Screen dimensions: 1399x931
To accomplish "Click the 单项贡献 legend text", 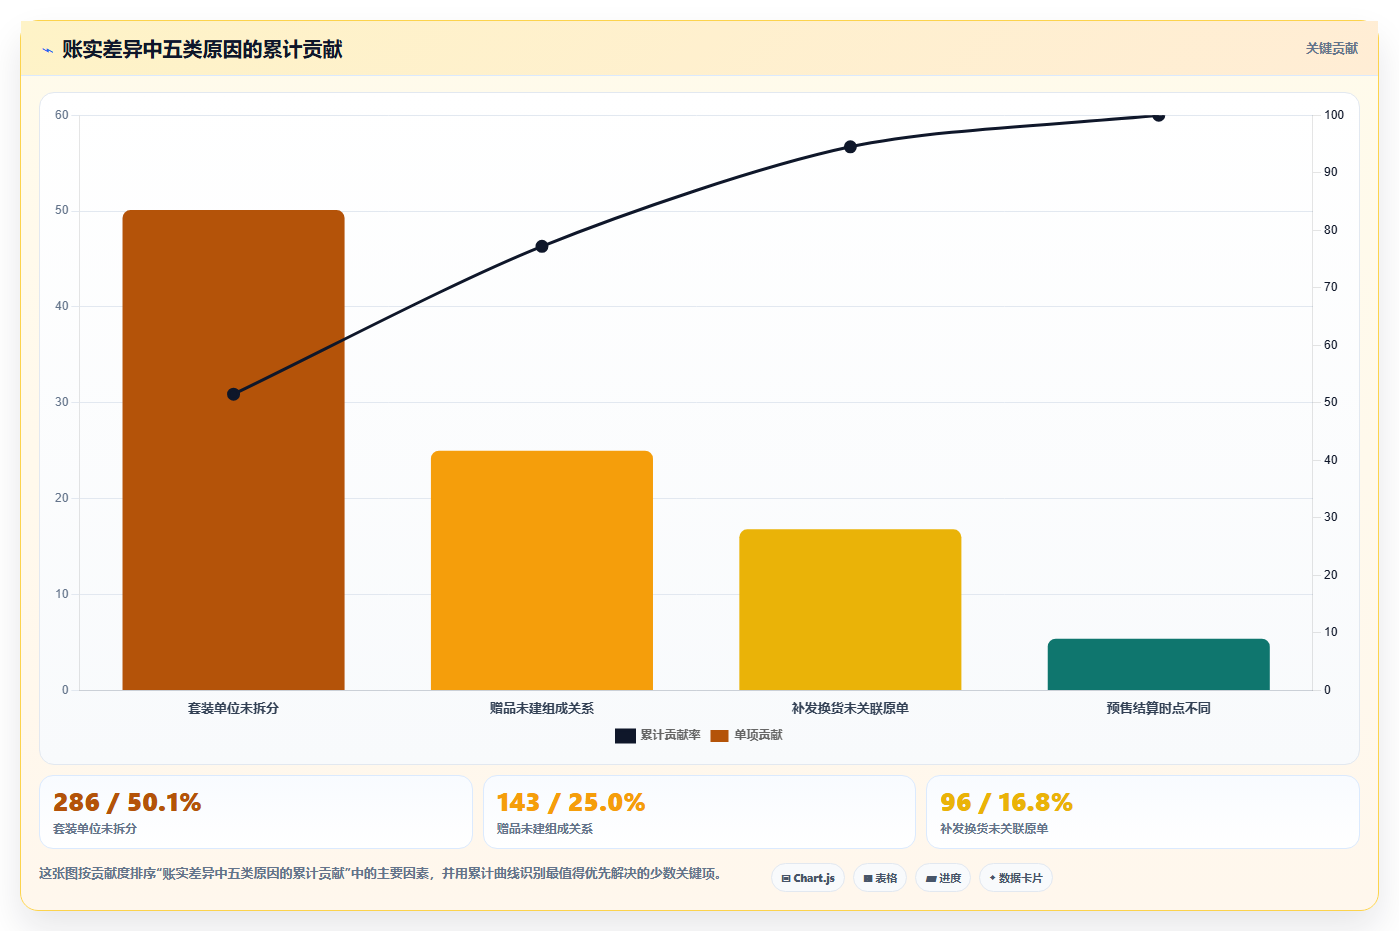I will click(758, 735).
